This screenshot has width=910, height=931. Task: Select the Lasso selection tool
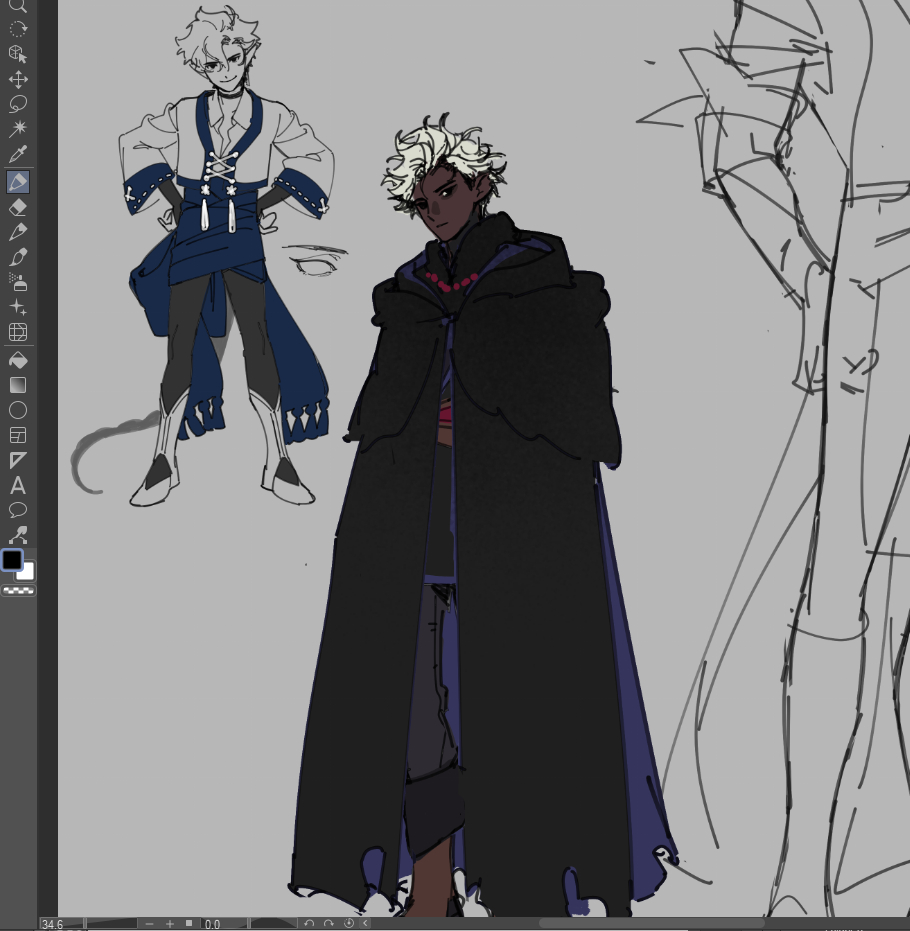coord(18,104)
